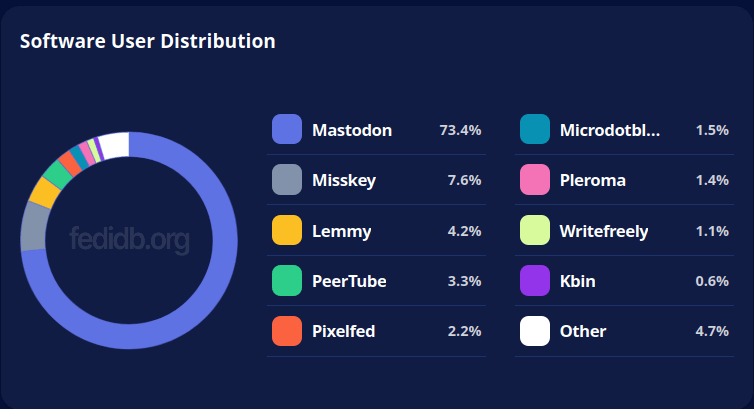Click the Writefreely light green swatch

tap(535, 231)
